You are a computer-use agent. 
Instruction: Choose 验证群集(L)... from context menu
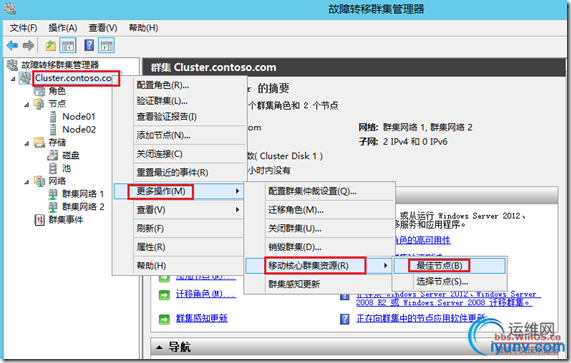click(162, 101)
